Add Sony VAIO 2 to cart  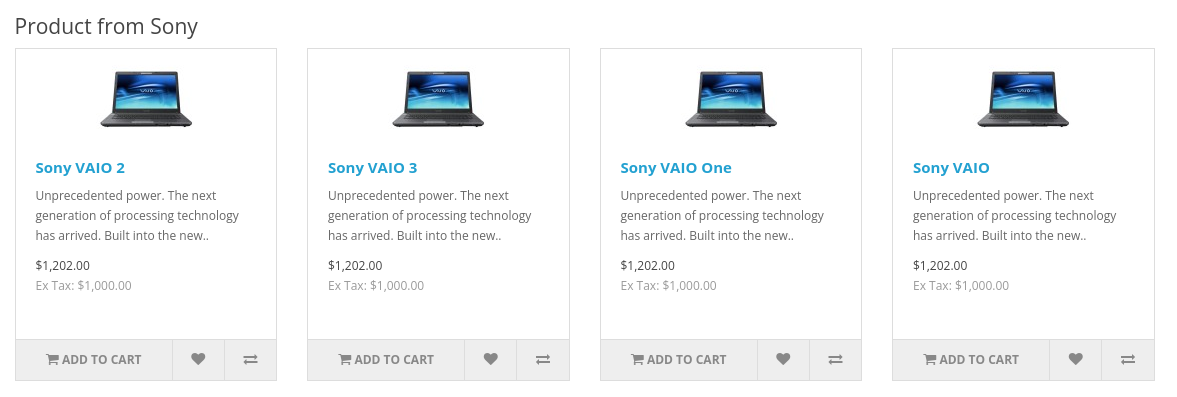click(94, 359)
